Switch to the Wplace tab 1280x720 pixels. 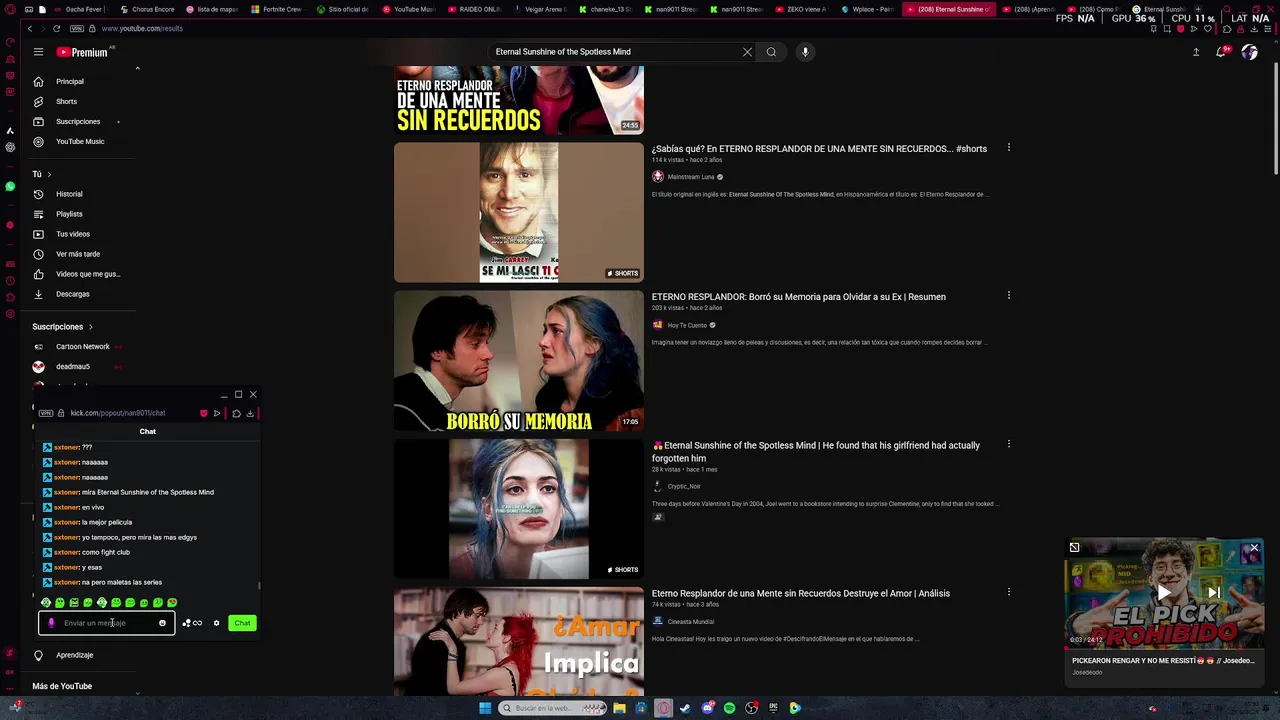point(867,9)
